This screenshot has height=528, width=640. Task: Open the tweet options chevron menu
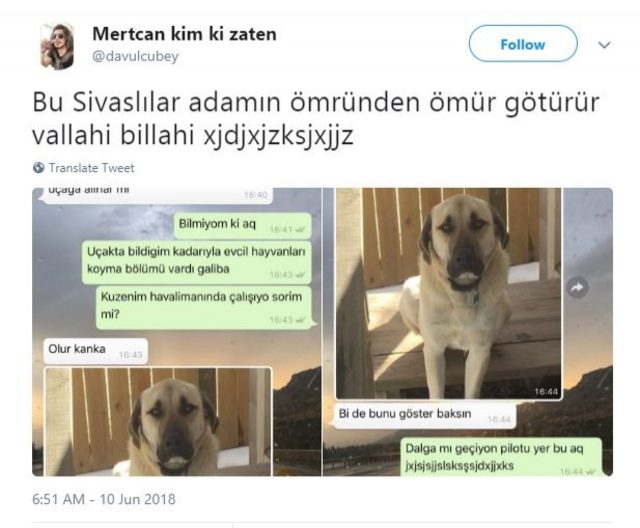coord(604,44)
